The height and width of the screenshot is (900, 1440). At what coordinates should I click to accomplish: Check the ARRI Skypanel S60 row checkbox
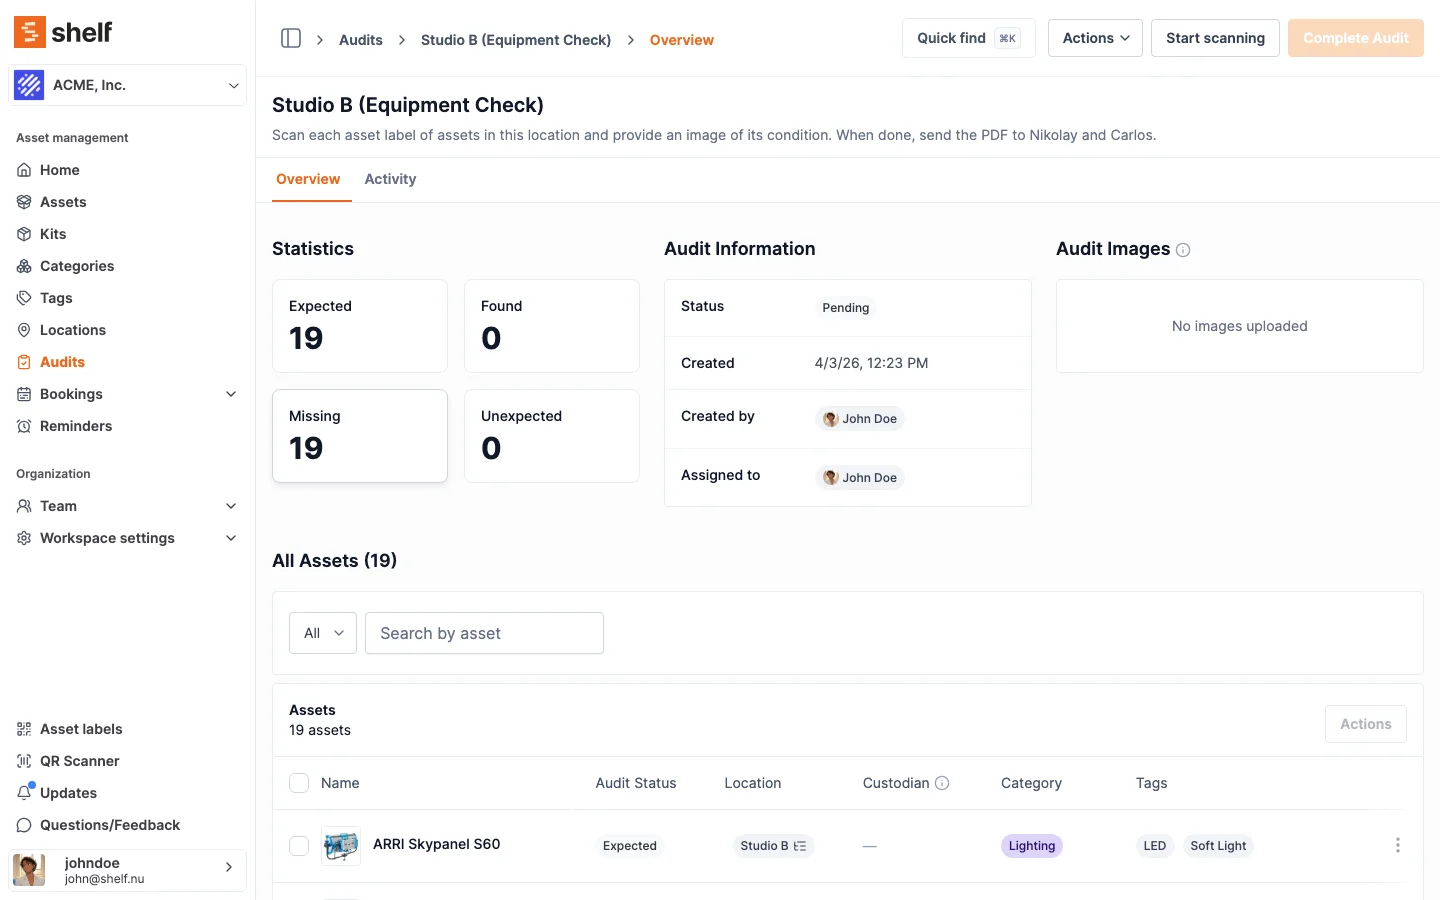point(299,846)
